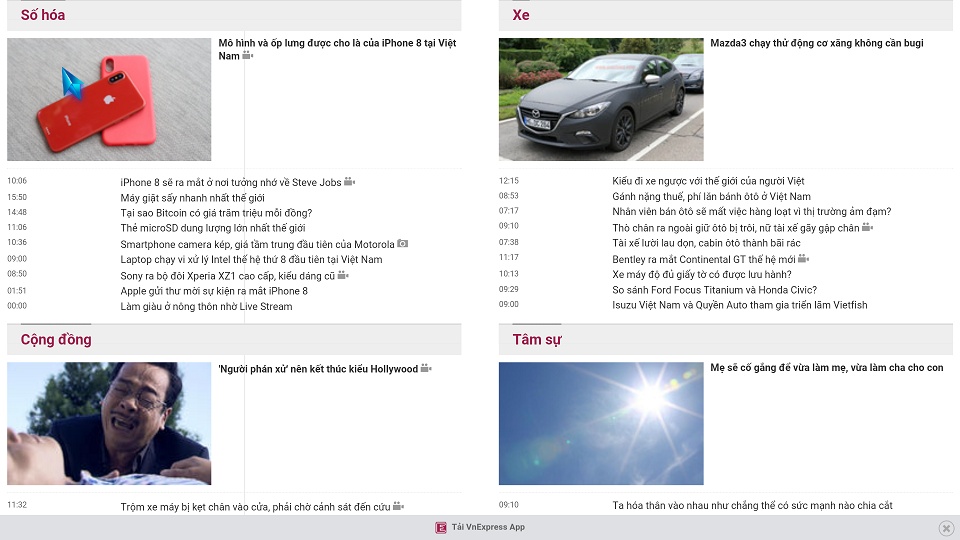Screen dimensions: 960x540
Task: Click the sun in blue sky thumbnail
Action: pyautogui.click(x=601, y=424)
